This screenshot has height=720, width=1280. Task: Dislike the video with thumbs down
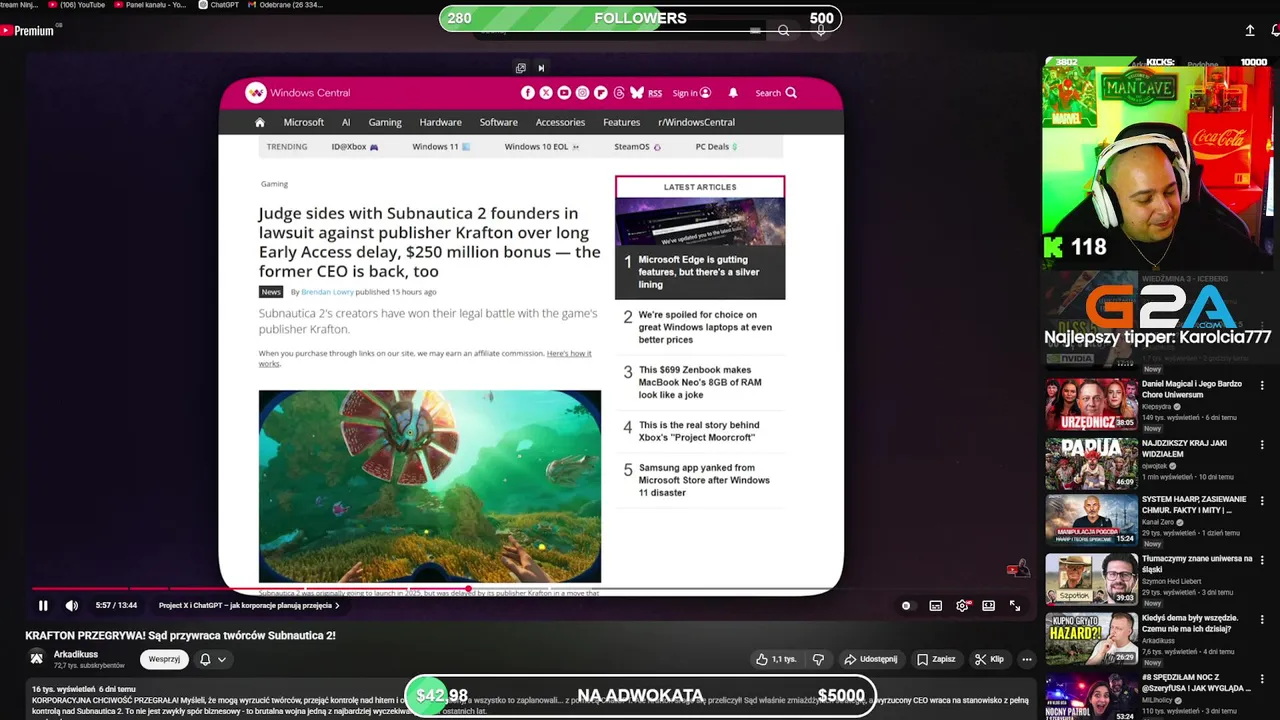(818, 659)
